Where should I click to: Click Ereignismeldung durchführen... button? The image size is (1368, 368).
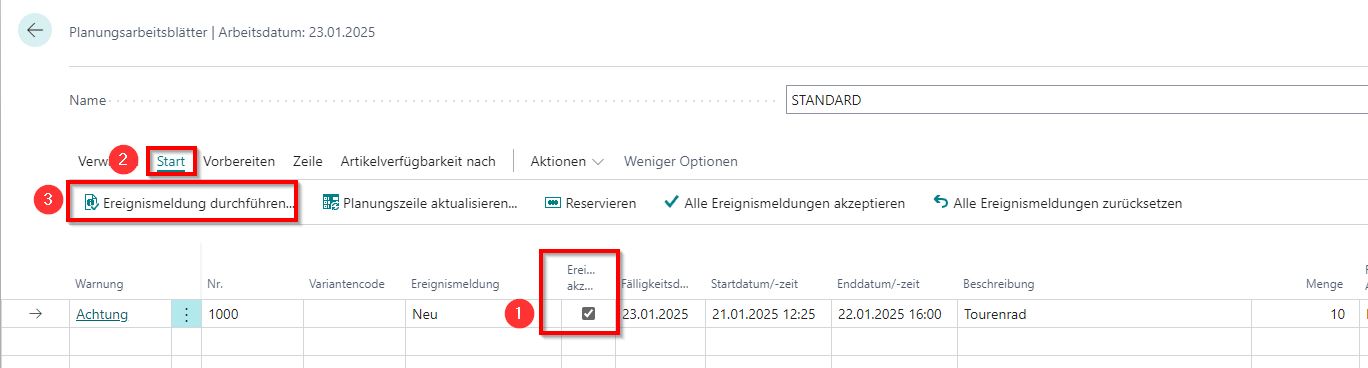[x=189, y=203]
